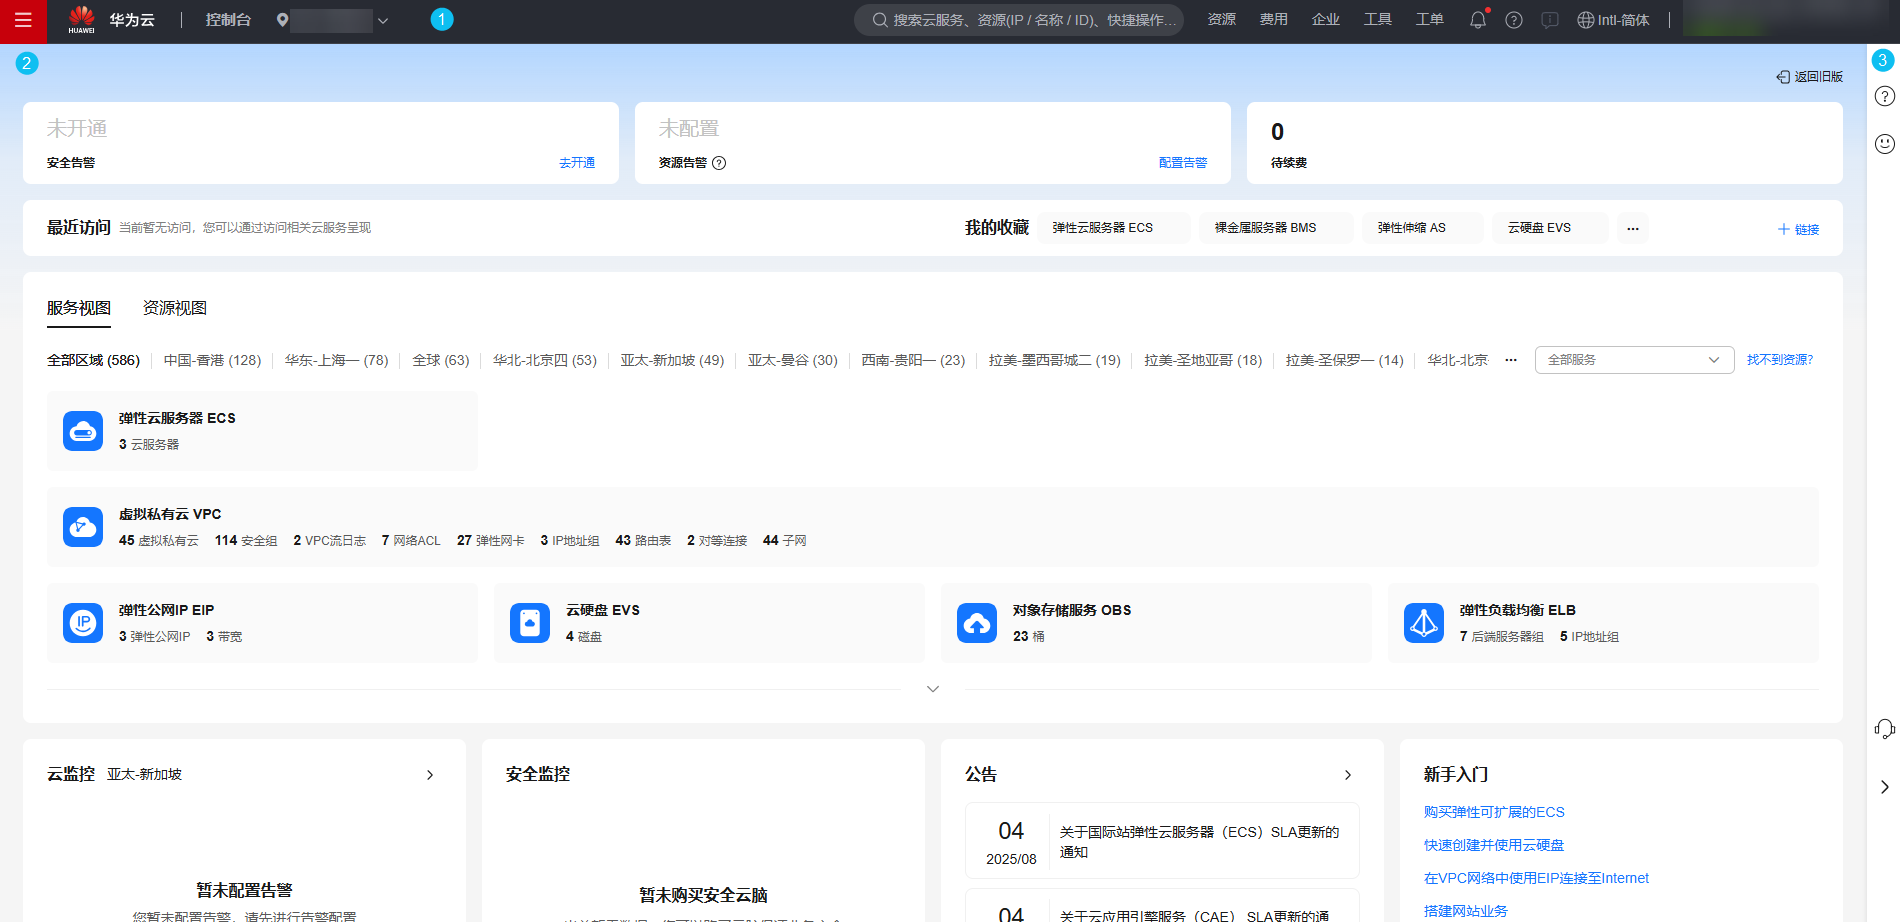Screen dimensions: 1900x922
Task: Open 23 桶 in OBS card
Action: pyautogui.click(x=1029, y=637)
